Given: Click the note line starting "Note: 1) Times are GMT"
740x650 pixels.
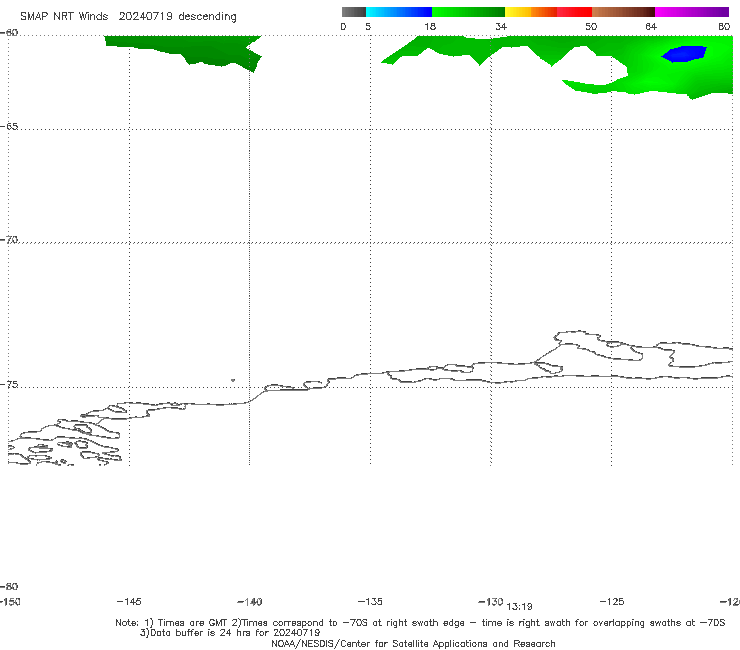Looking at the screenshot, I should (x=420, y=623).
